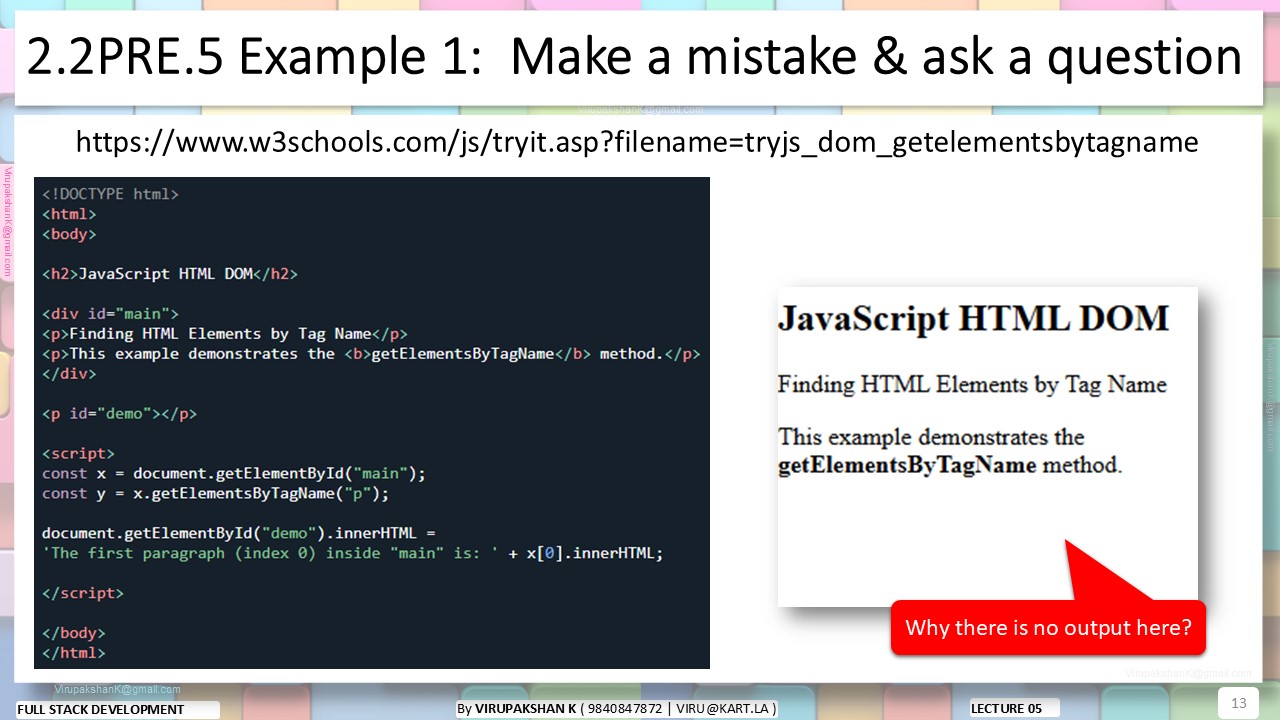Click the 'x[0].innerHTML' code line
The width and height of the screenshot is (1280, 720).
click(353, 554)
